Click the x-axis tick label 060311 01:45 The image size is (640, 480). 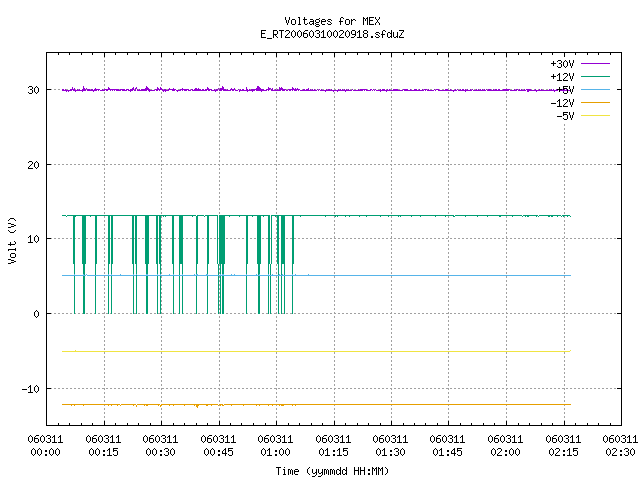tap(448, 446)
